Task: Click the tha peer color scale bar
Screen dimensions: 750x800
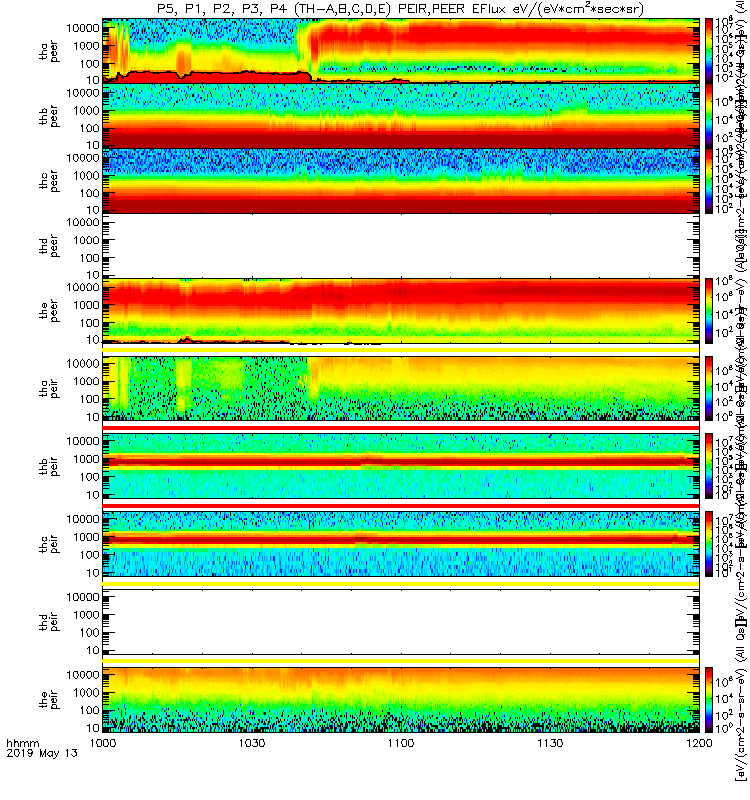Action: pyautogui.click(x=709, y=51)
